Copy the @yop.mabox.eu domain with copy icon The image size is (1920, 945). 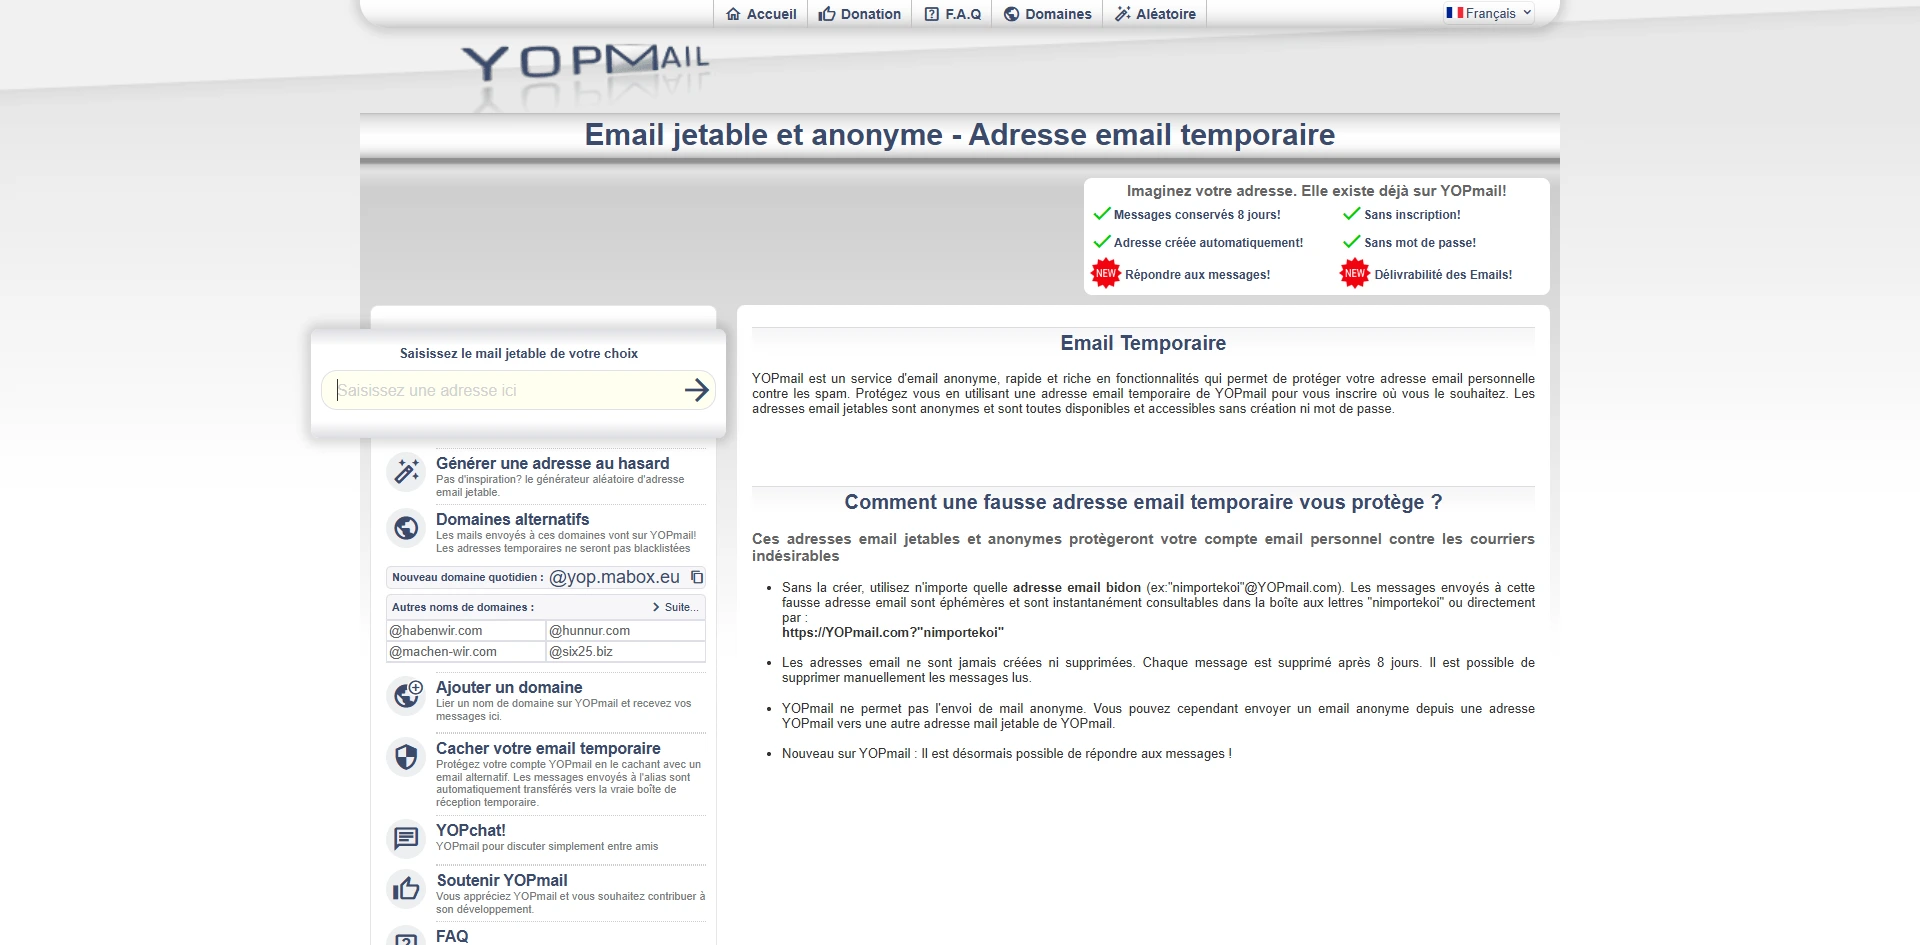tap(697, 577)
